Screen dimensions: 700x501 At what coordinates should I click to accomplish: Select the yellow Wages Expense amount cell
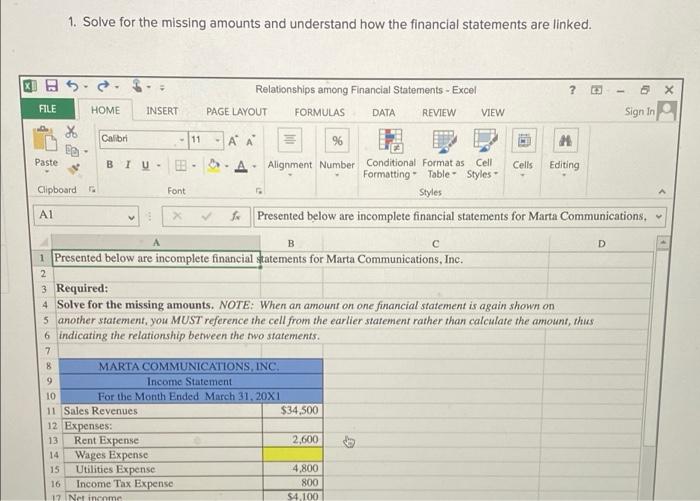click(292, 455)
